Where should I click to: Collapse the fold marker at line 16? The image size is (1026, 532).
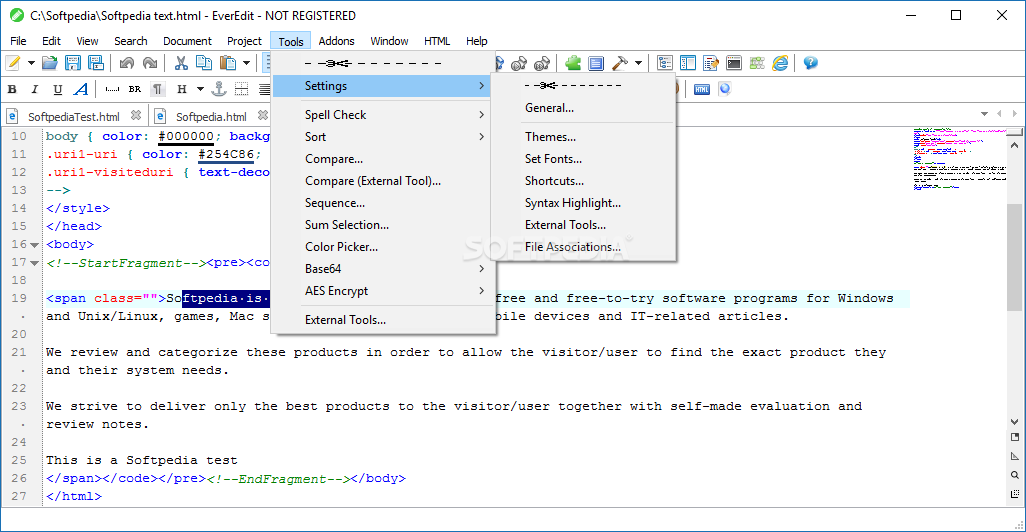pos(35,245)
